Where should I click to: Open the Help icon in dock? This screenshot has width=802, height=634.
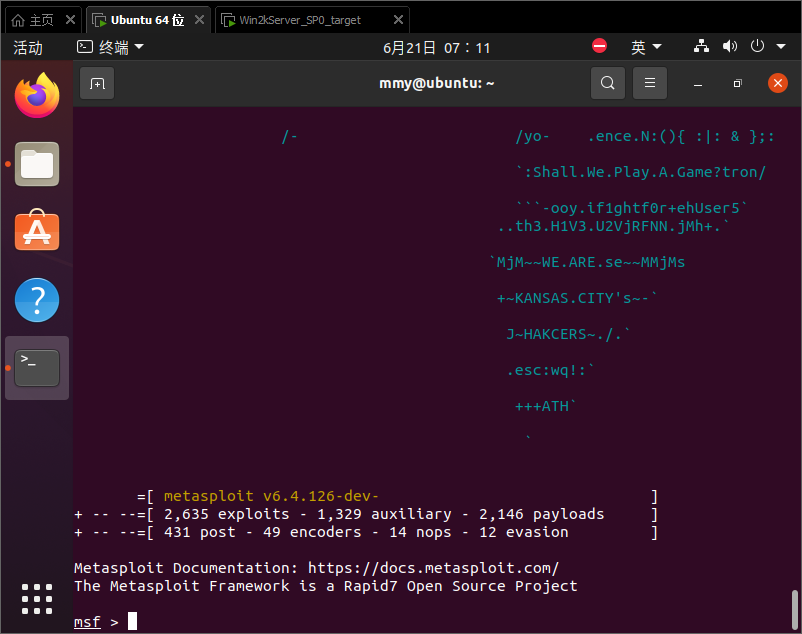click(x=37, y=300)
